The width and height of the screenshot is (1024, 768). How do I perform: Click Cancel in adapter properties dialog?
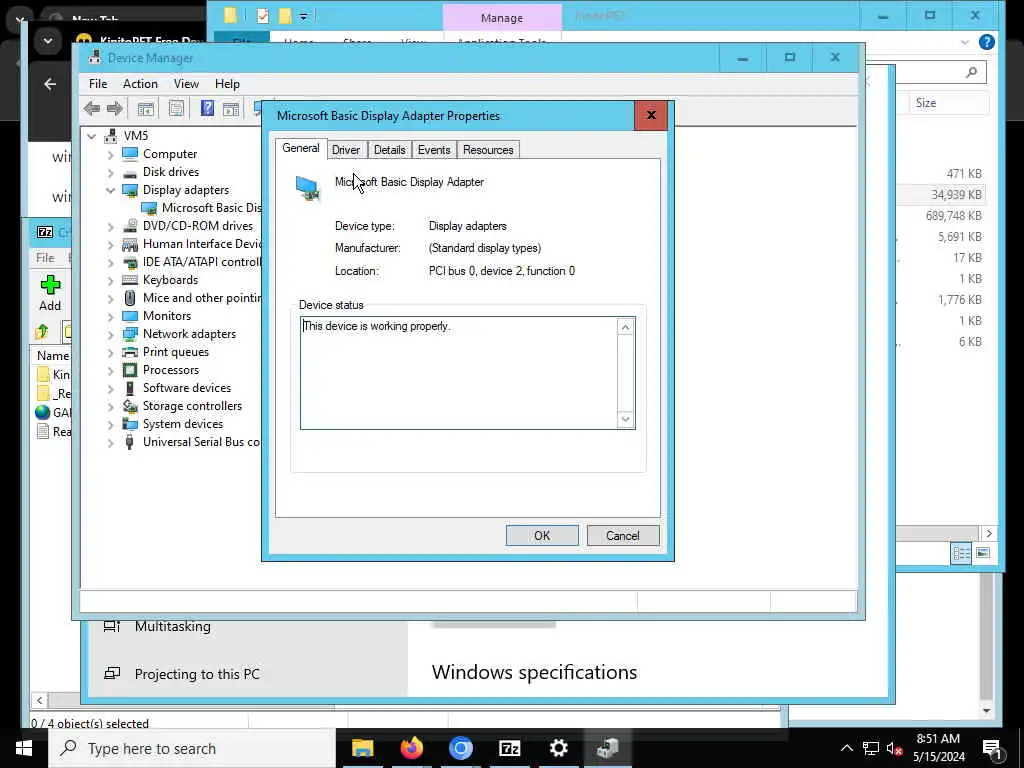point(623,536)
